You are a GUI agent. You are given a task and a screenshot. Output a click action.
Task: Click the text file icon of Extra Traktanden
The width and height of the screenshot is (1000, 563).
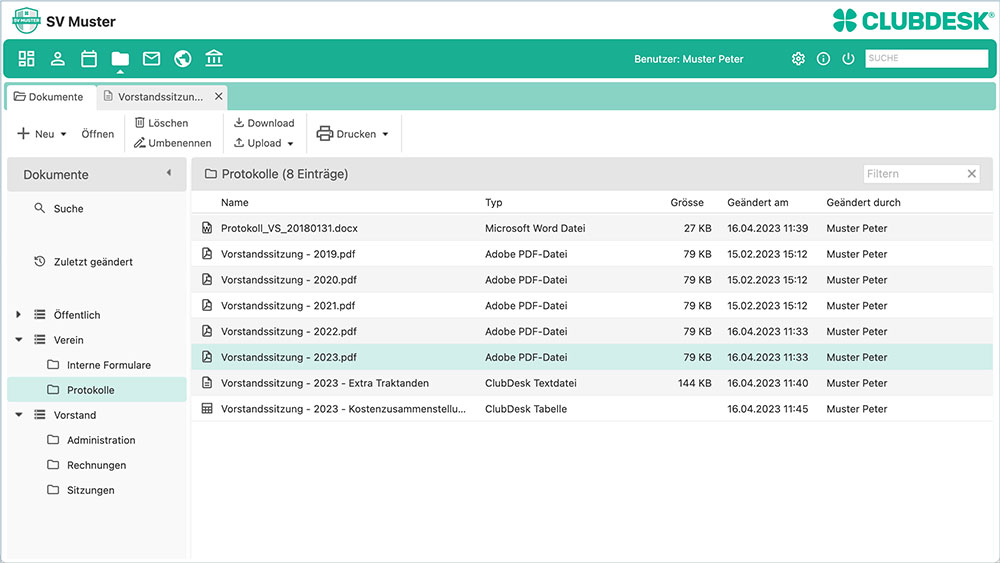pyautogui.click(x=207, y=383)
